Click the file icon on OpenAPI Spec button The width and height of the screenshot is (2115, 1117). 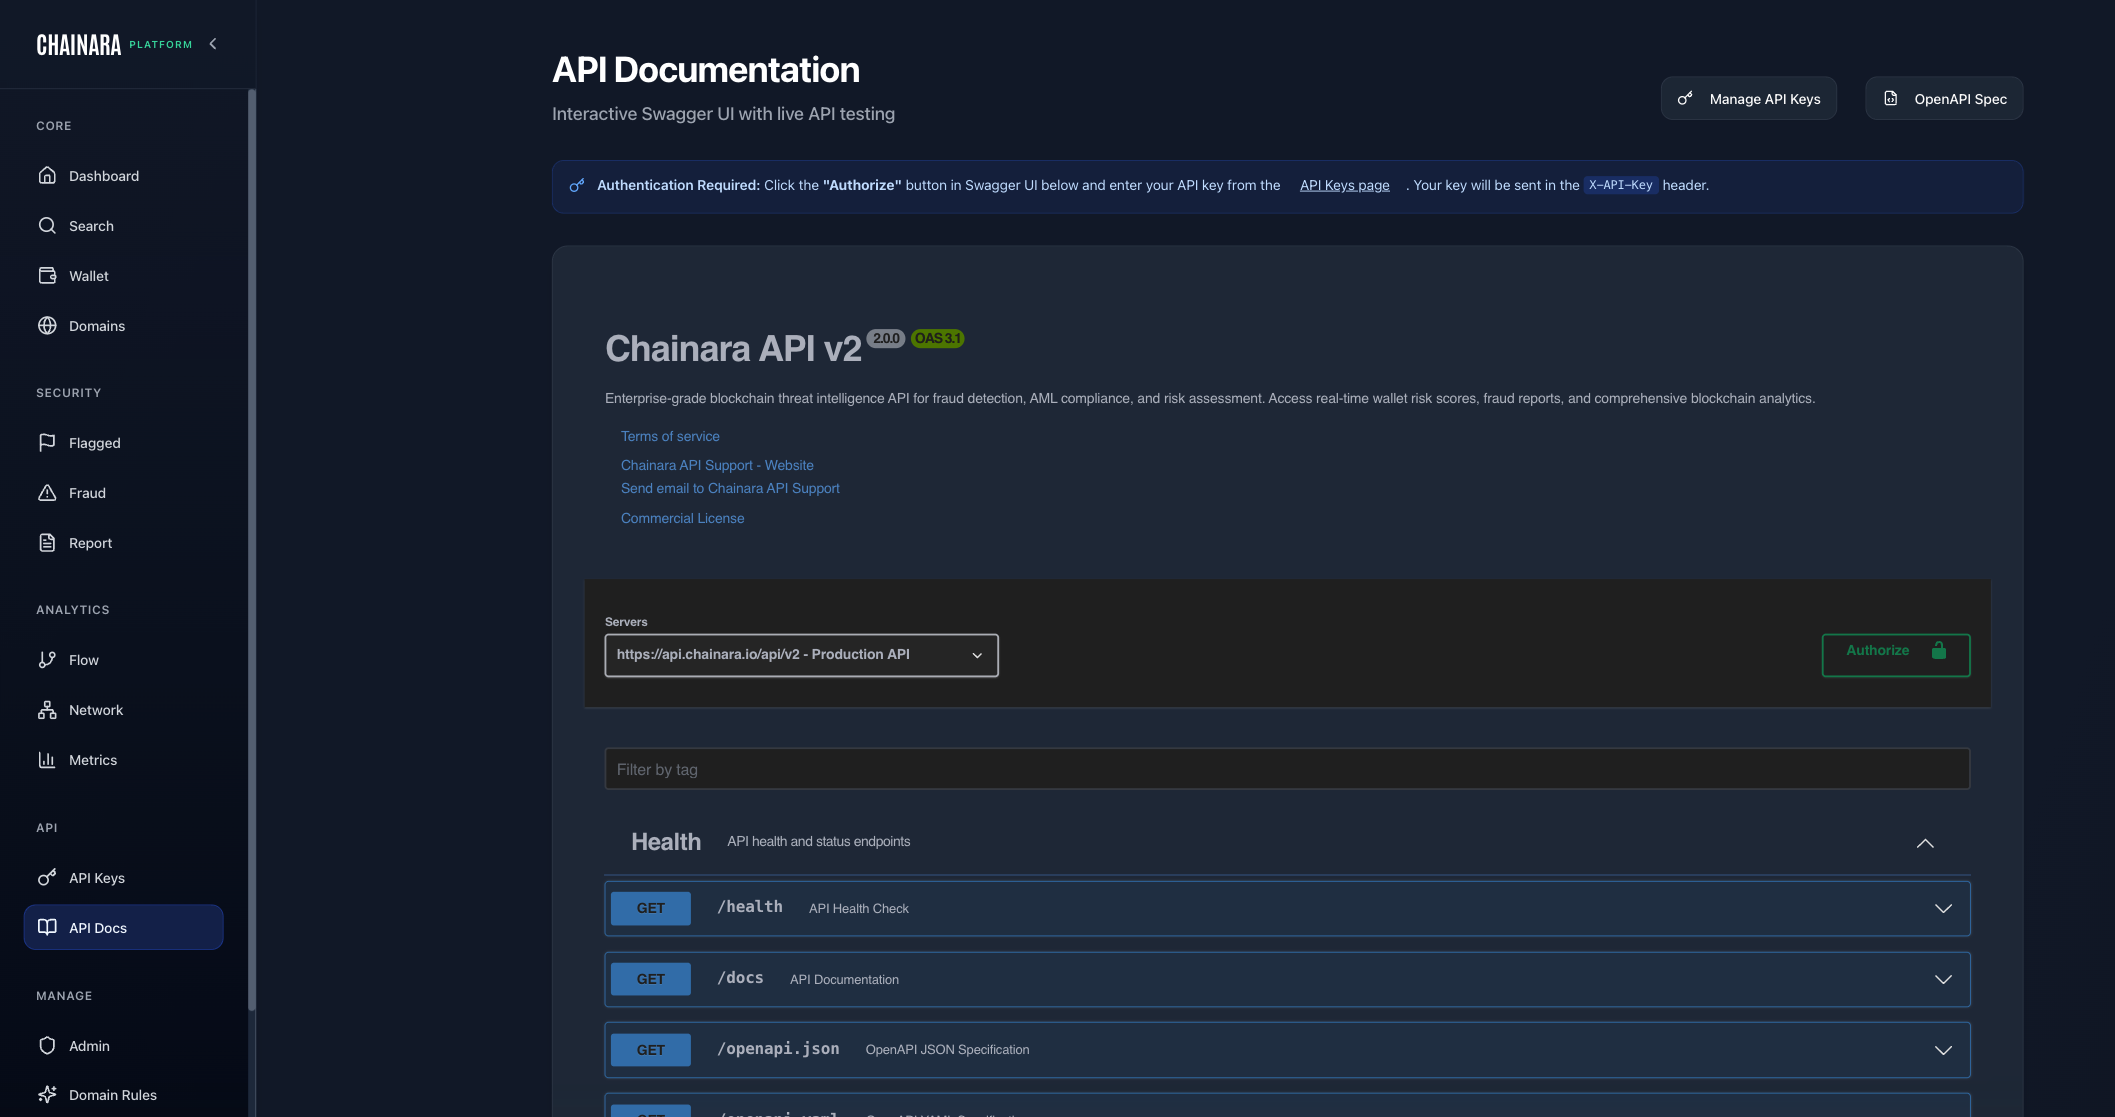click(1890, 98)
